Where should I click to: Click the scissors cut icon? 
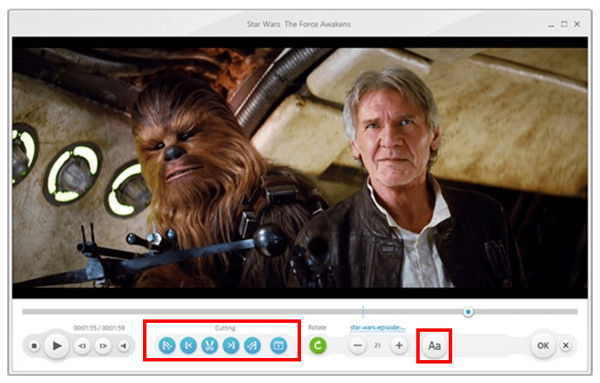pos(209,346)
